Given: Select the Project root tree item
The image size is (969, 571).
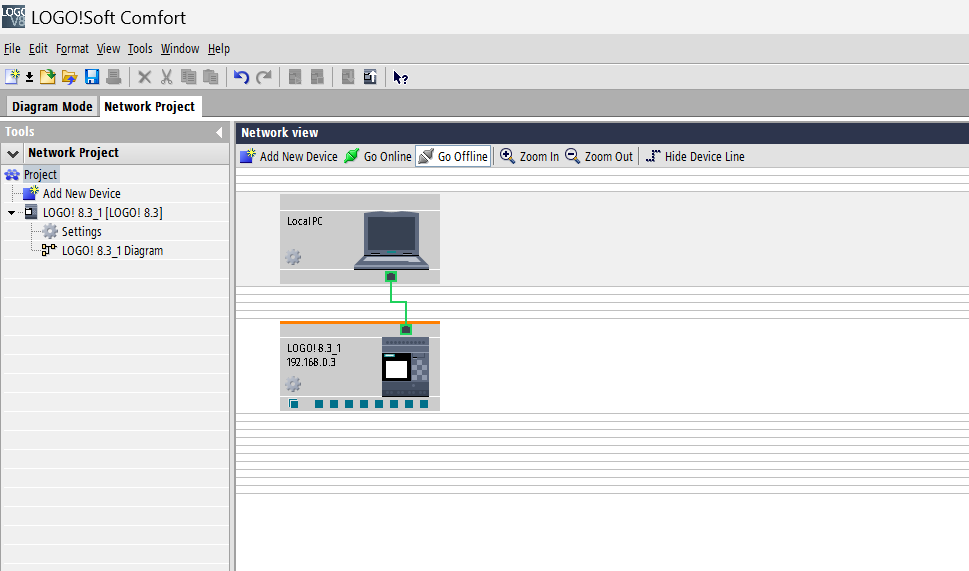Looking at the screenshot, I should (40, 175).
